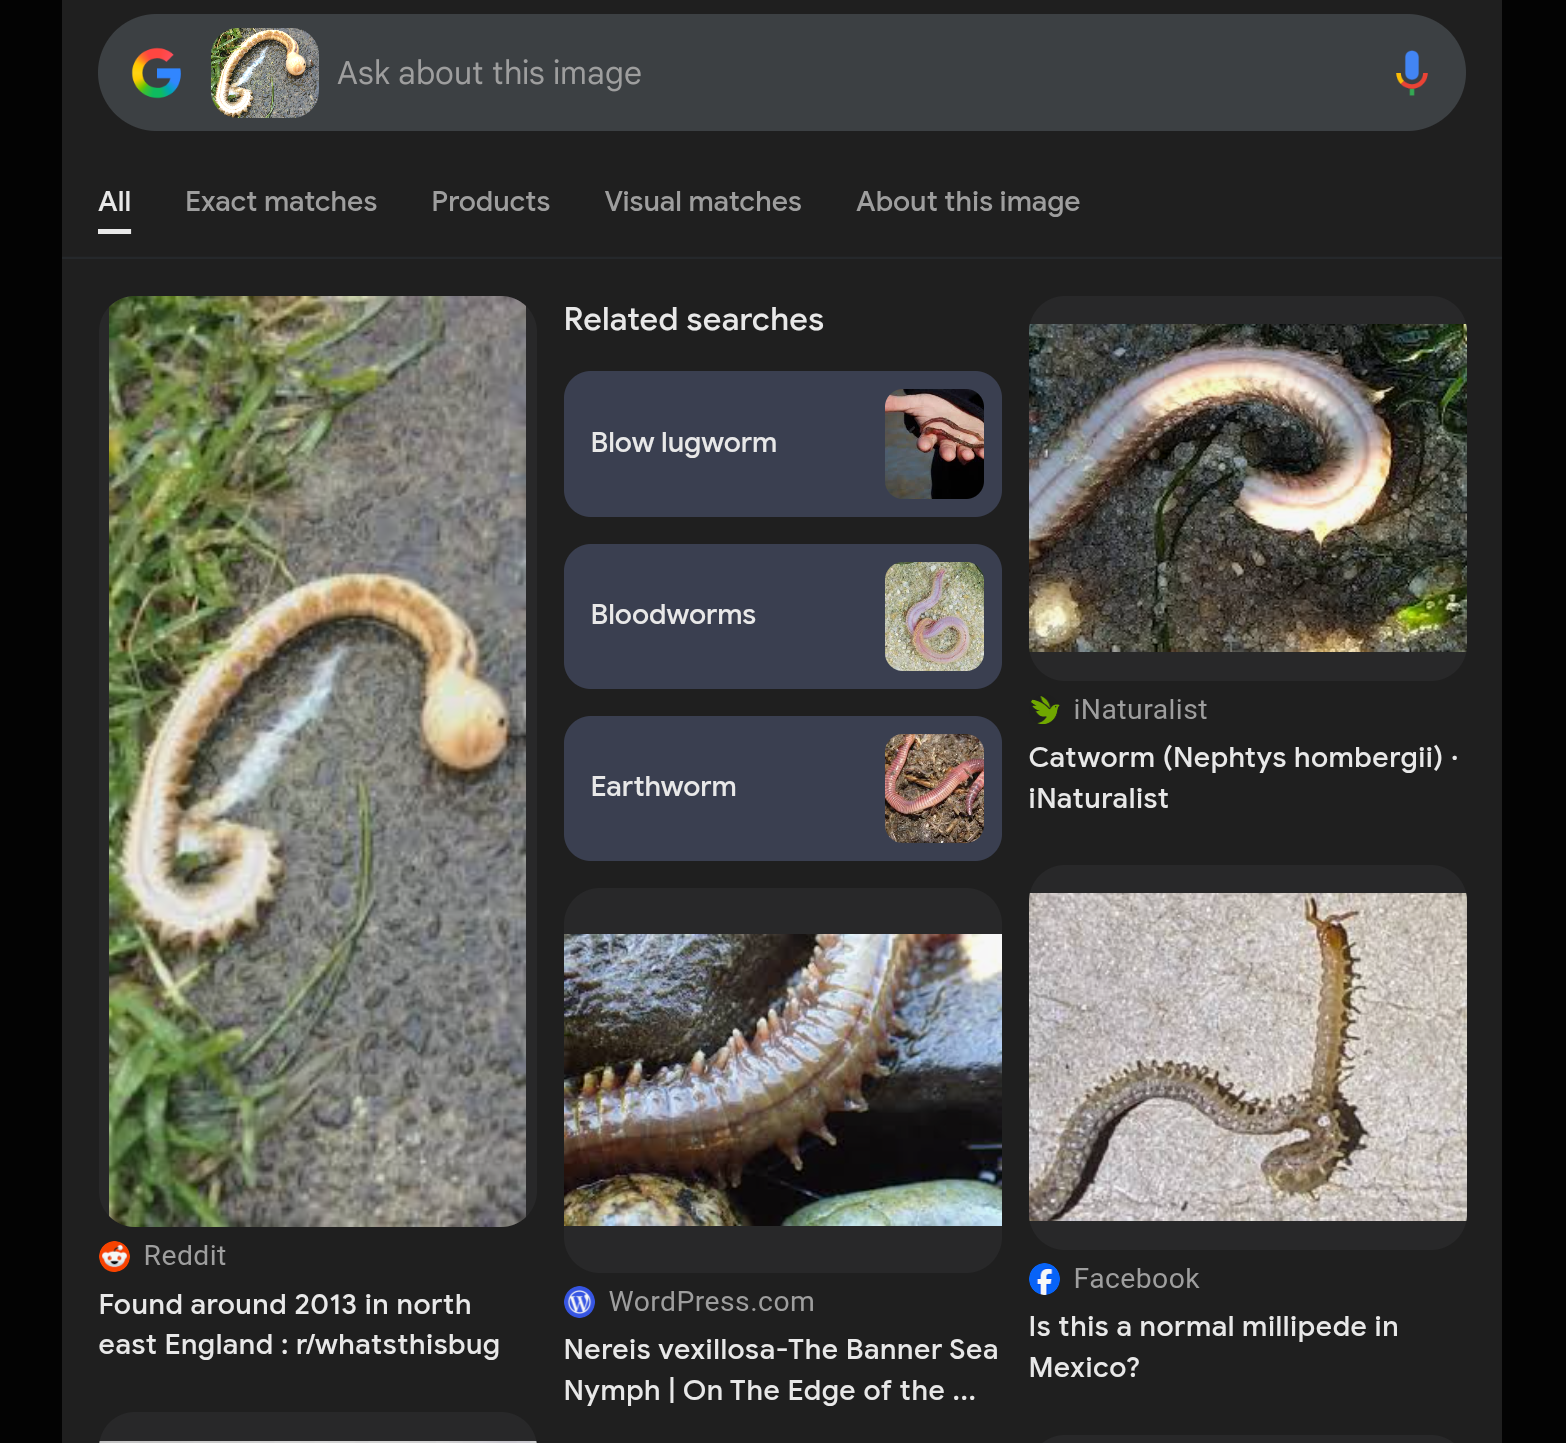Click the Google logo in search bar

157,73
